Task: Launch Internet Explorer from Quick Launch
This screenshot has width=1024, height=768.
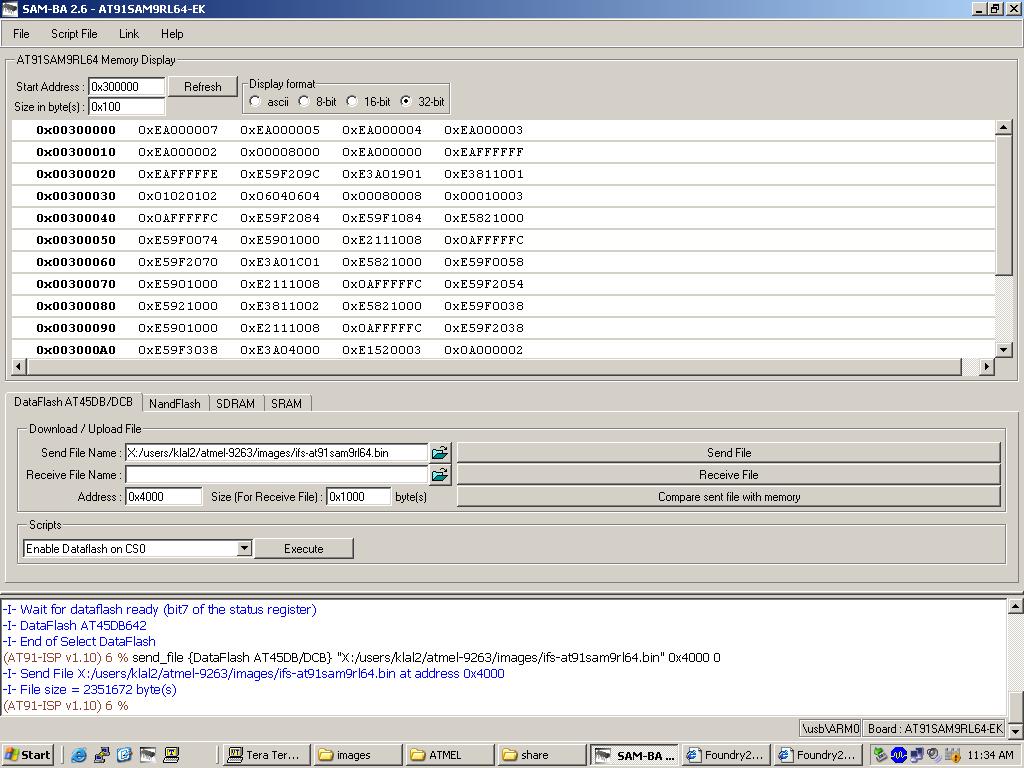Action: point(78,755)
